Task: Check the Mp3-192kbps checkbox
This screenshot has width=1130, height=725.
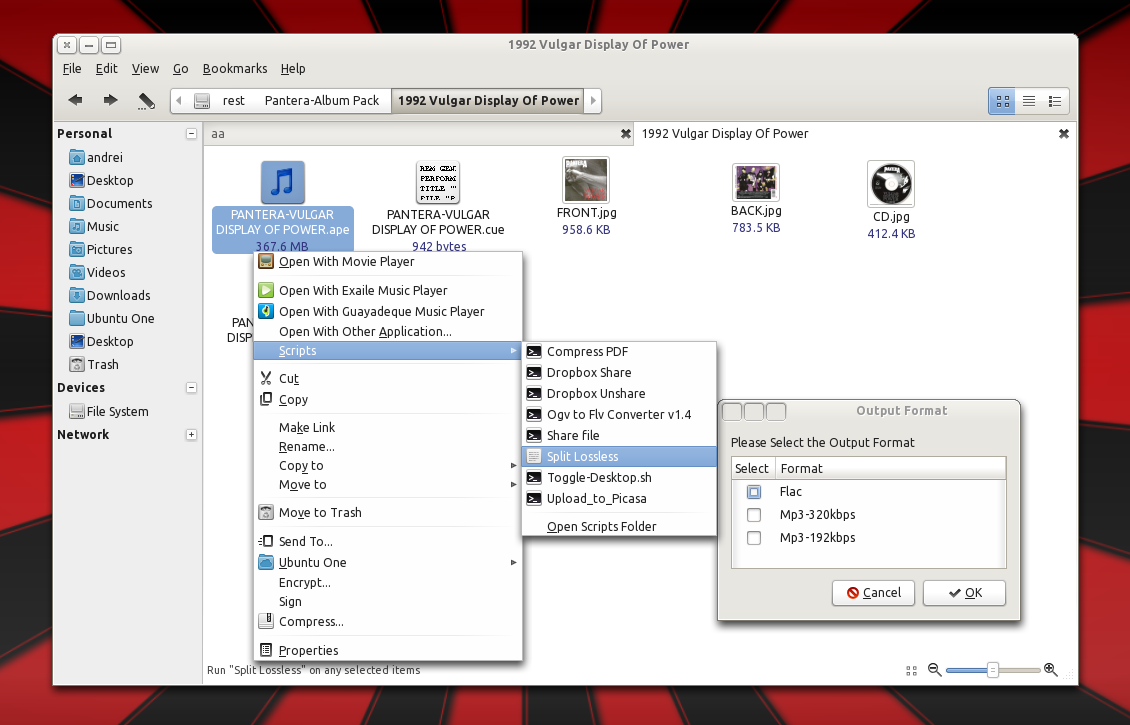Action: click(754, 538)
